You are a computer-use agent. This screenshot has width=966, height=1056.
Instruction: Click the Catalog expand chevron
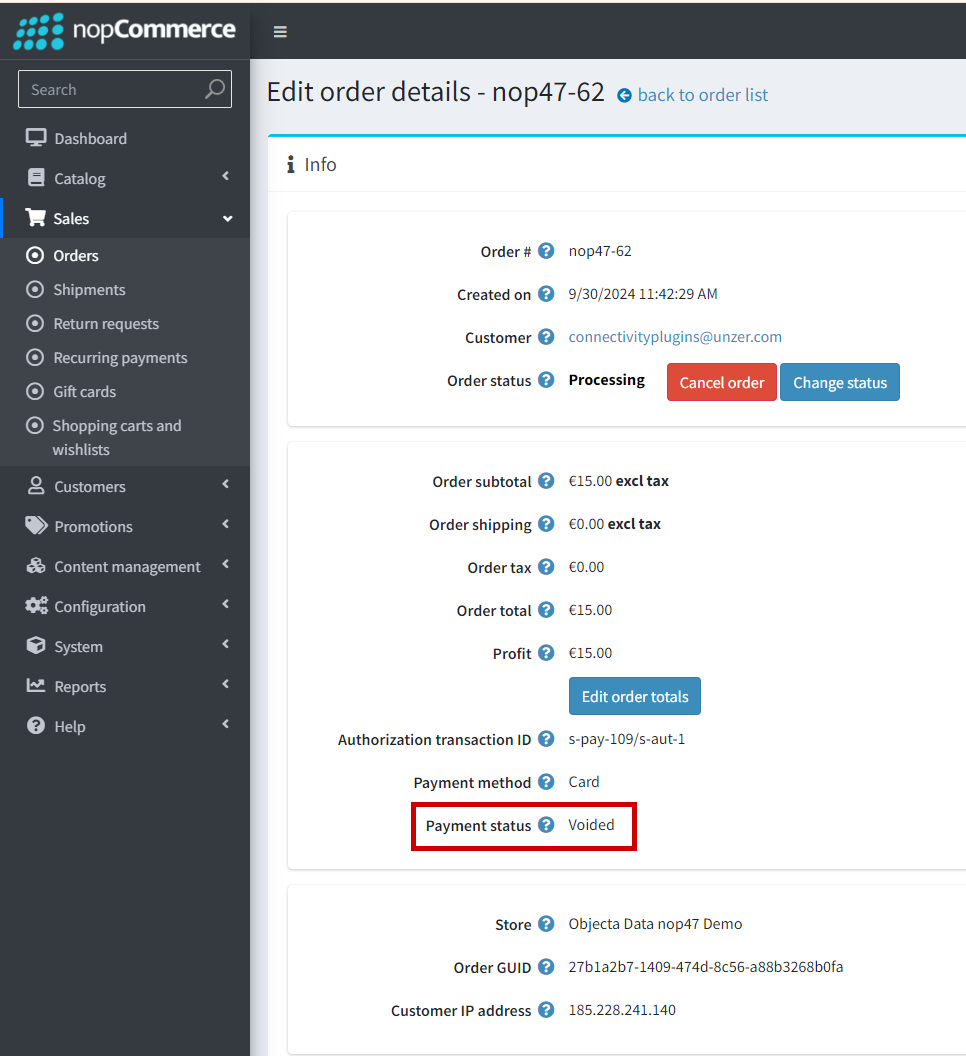(226, 176)
